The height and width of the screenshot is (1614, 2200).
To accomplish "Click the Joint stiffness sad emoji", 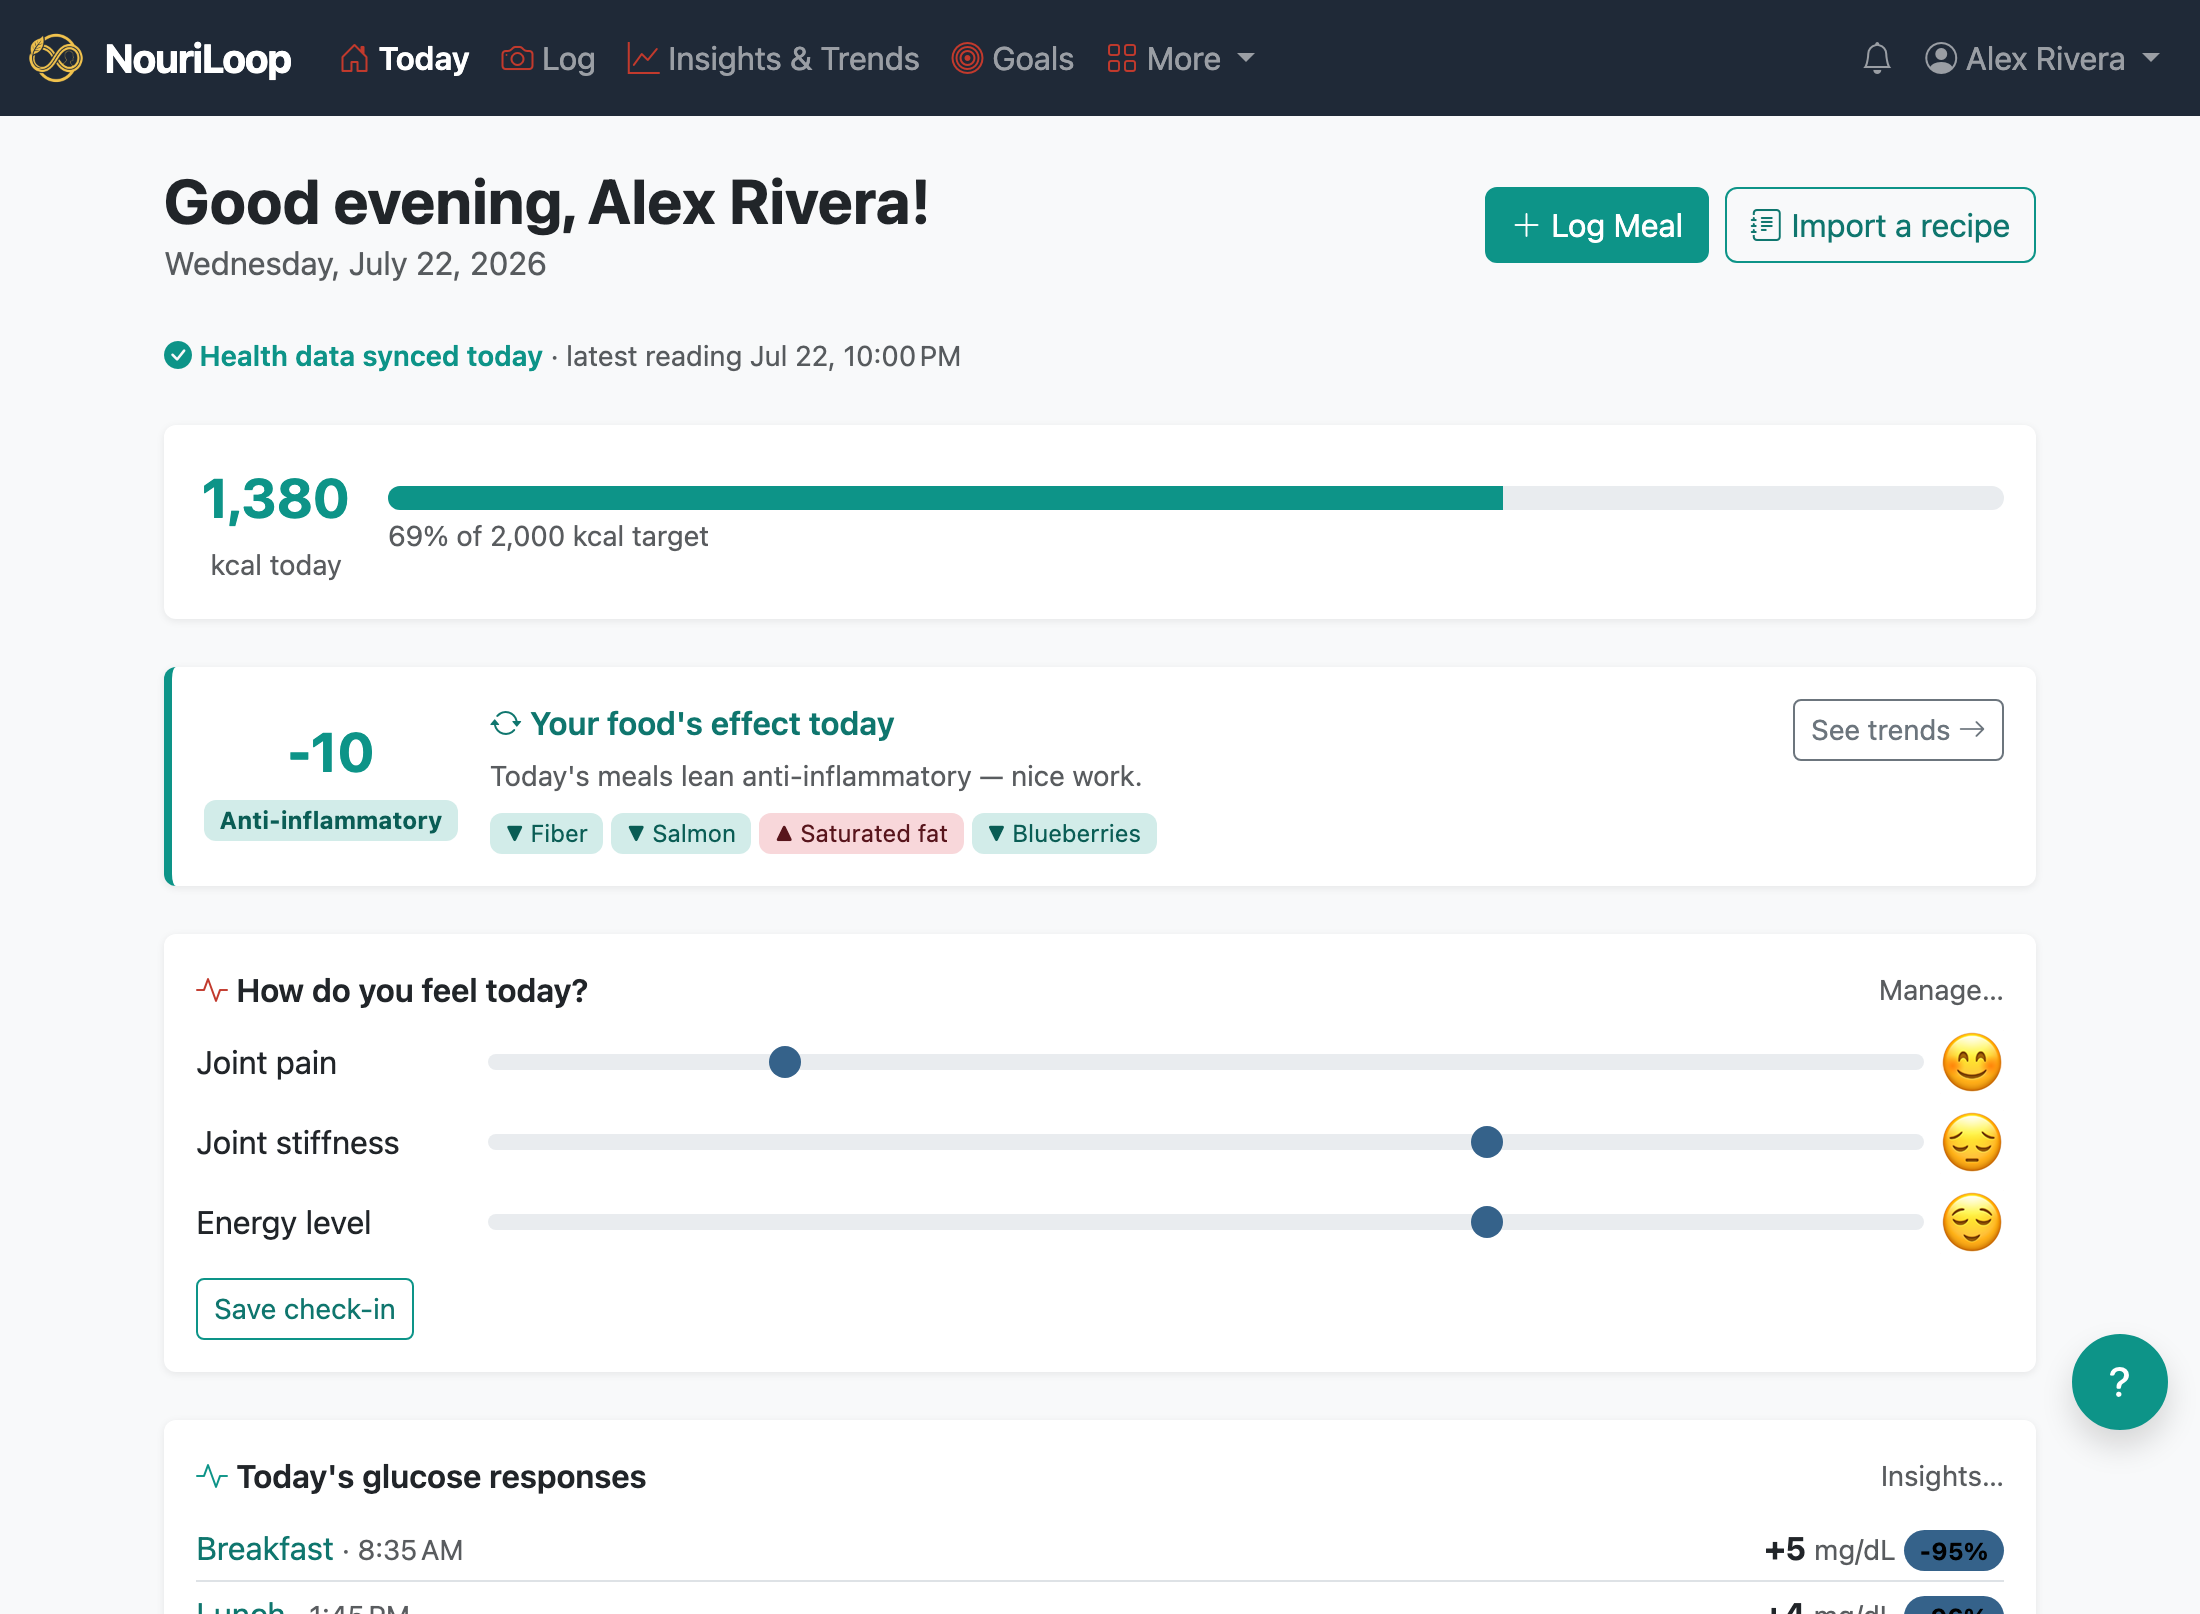I will click(1972, 1142).
